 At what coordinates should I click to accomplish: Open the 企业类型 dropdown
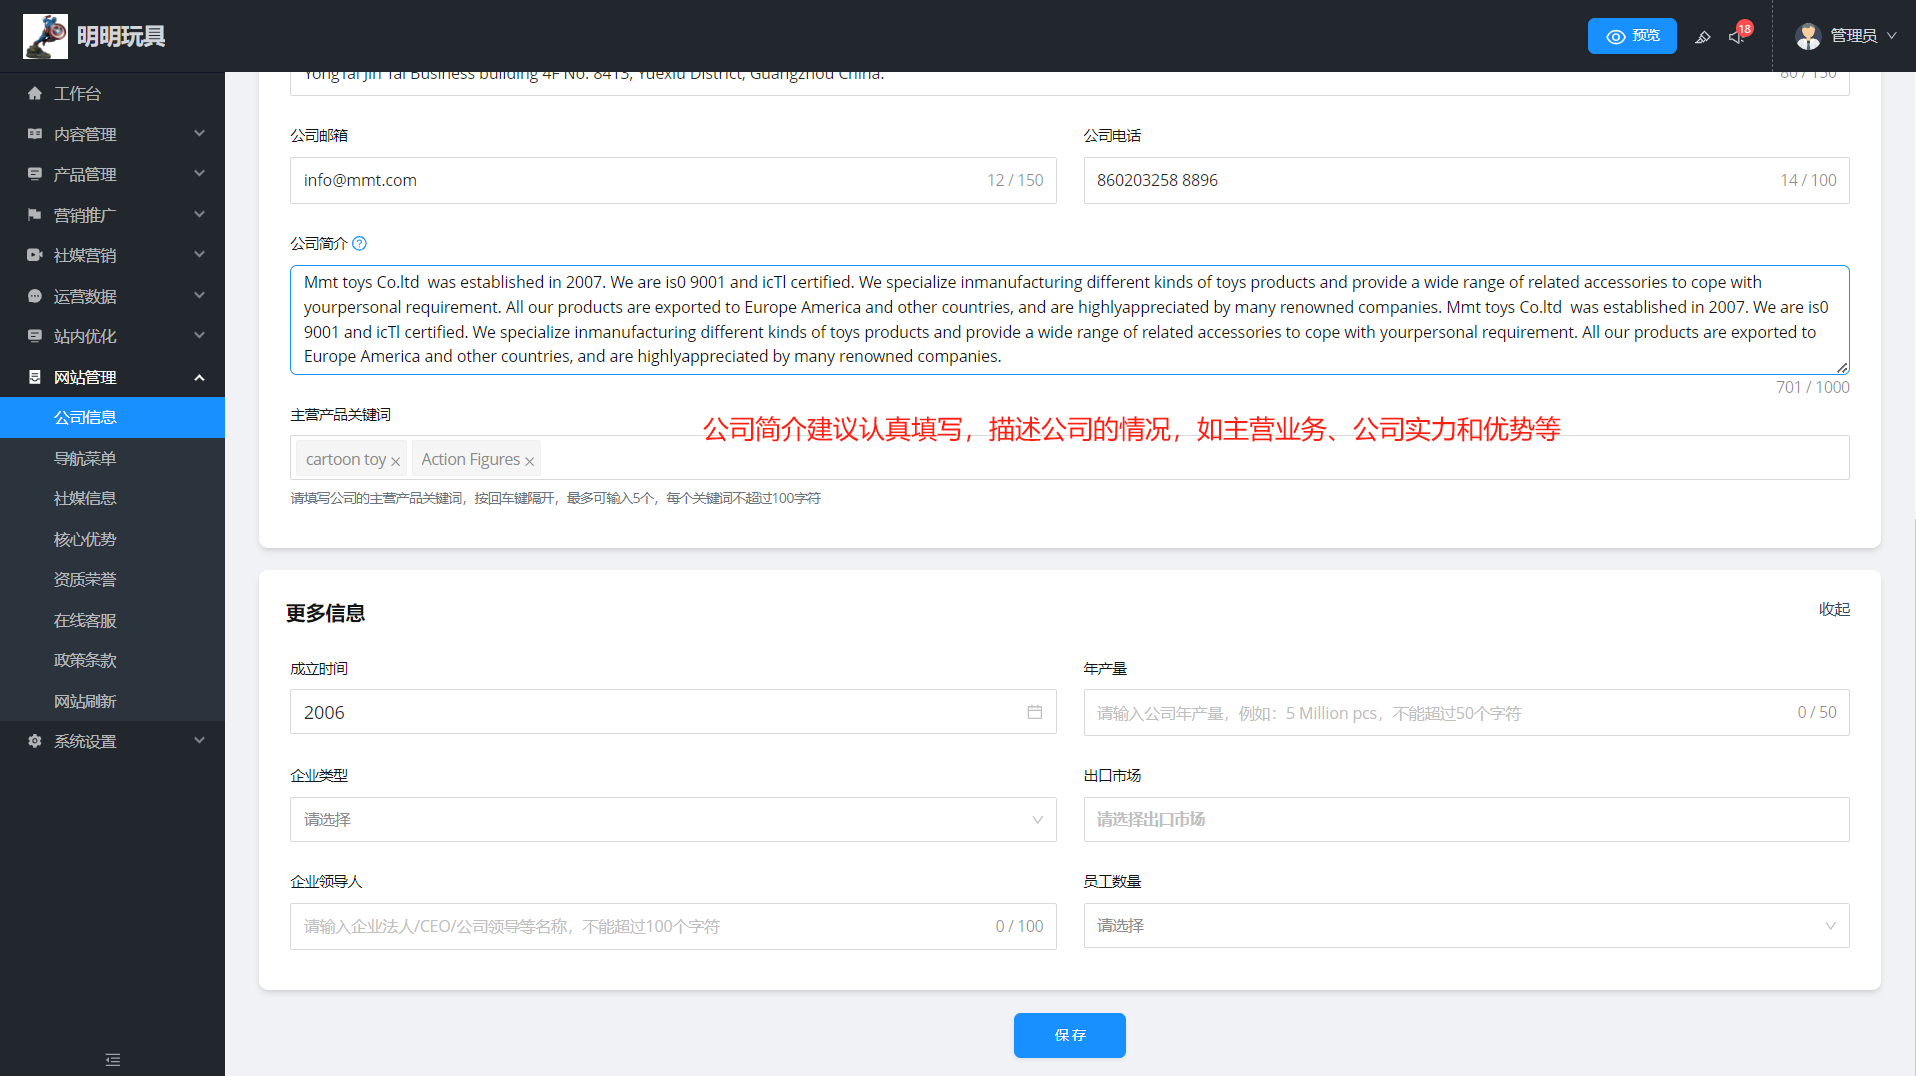(x=673, y=819)
